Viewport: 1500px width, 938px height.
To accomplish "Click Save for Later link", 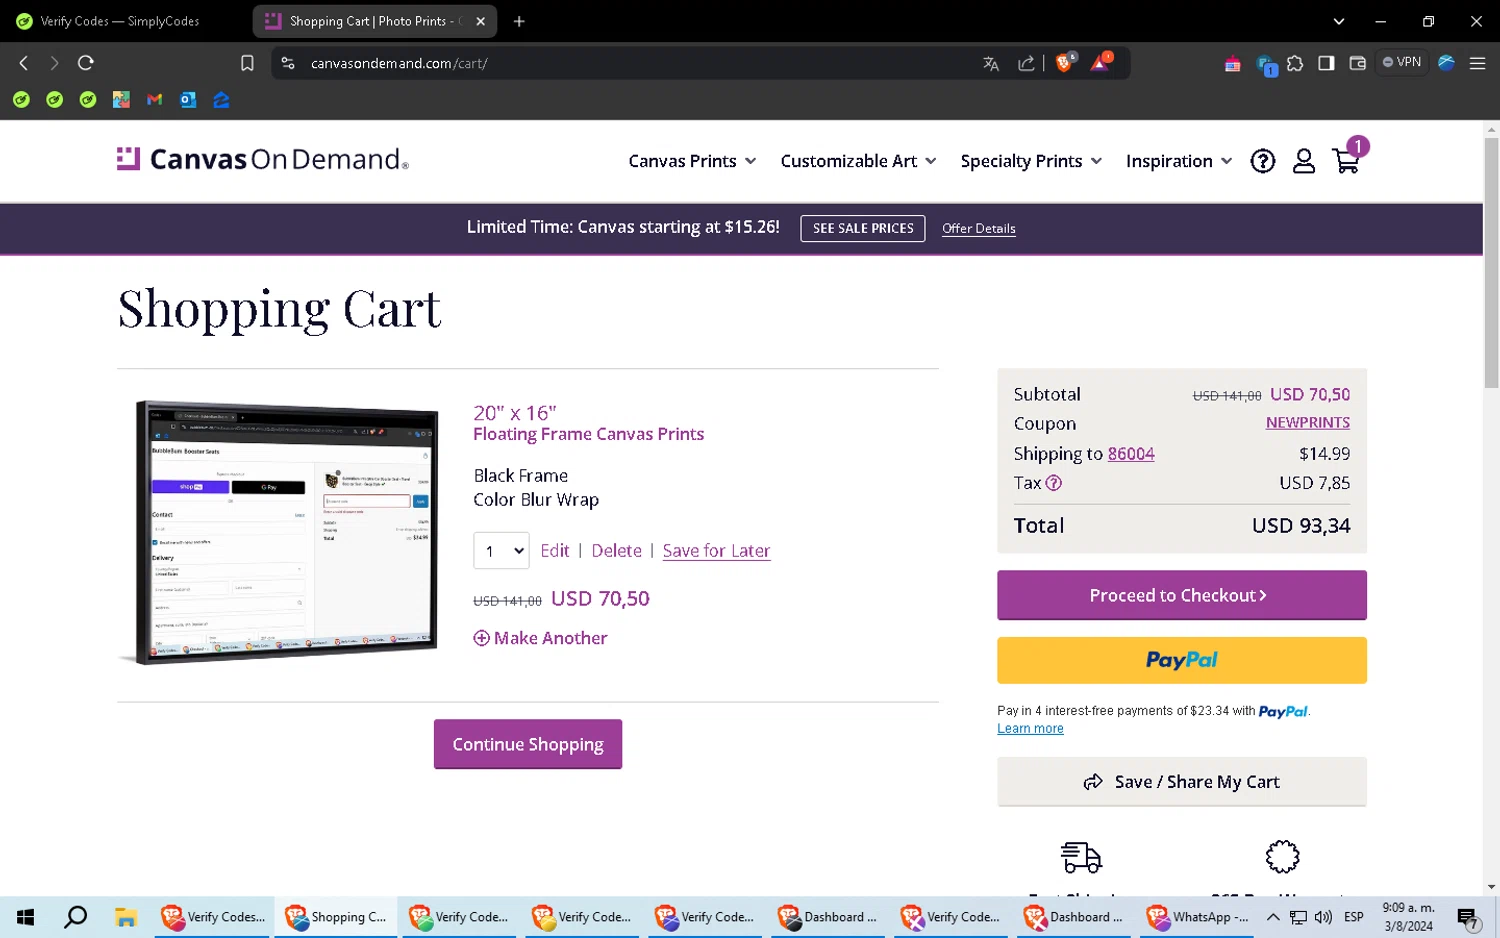I will point(716,551).
